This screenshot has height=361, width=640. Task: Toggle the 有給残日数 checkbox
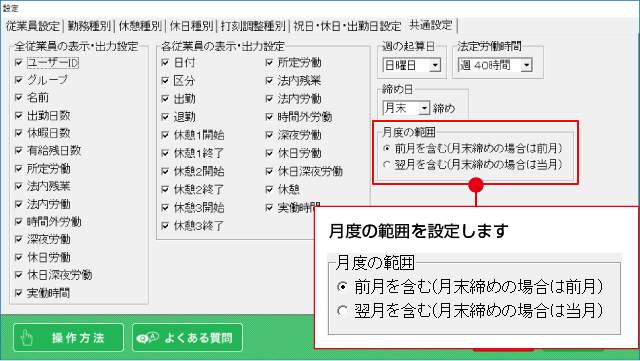[x=18, y=151]
